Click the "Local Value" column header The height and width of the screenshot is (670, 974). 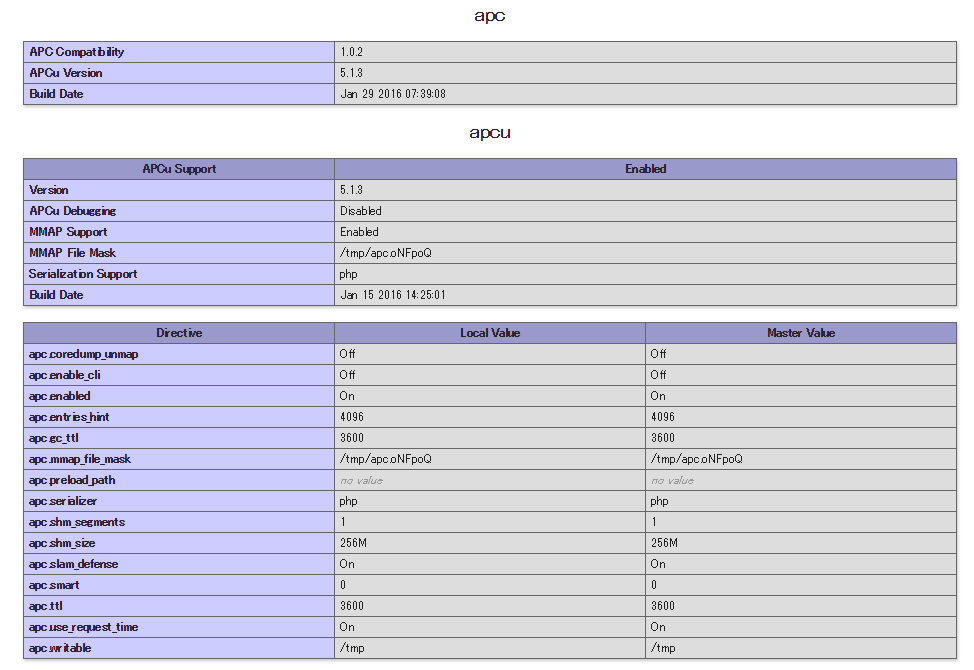(490, 333)
